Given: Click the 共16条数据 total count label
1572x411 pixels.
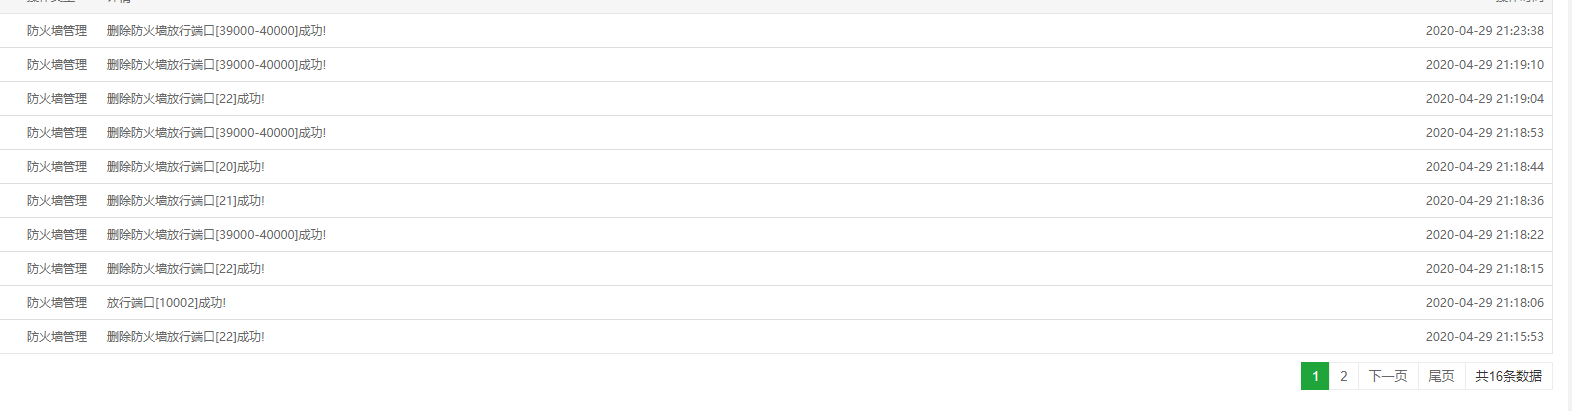Looking at the screenshot, I should (1508, 376).
